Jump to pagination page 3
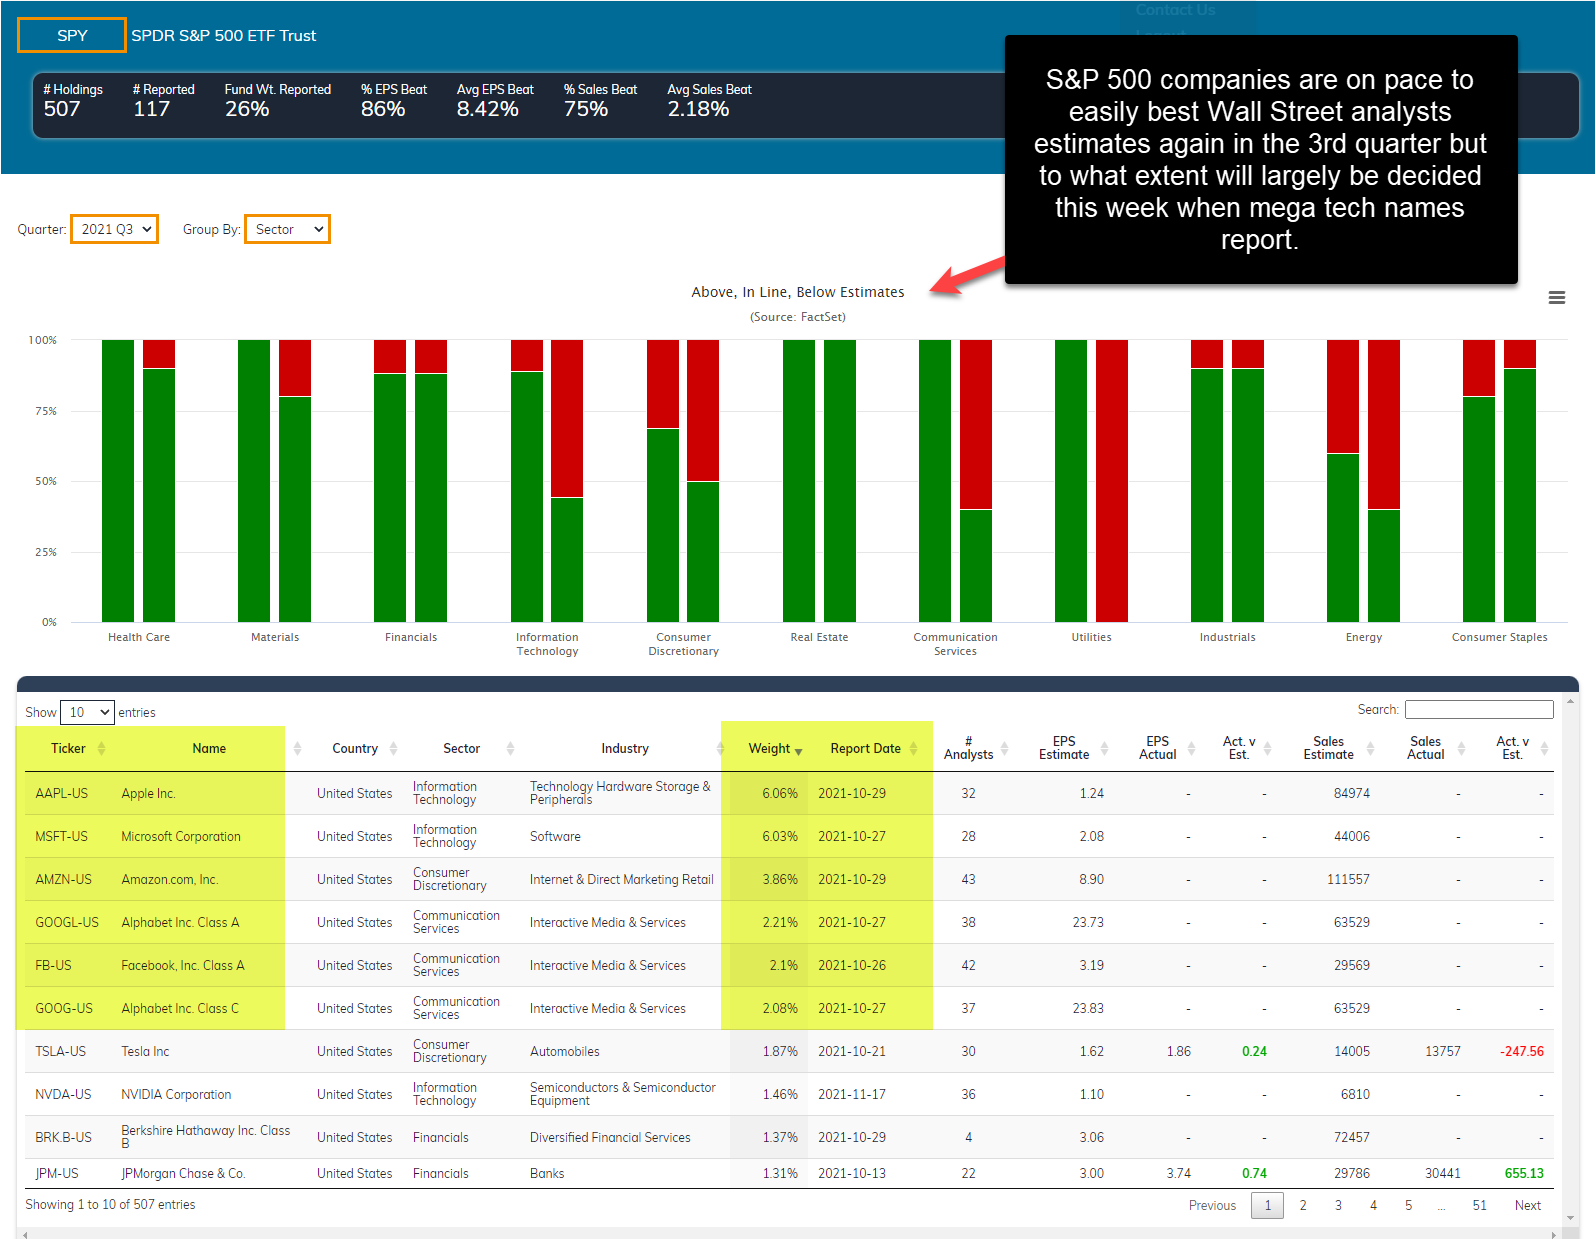This screenshot has height=1239, width=1596. (x=1338, y=1205)
